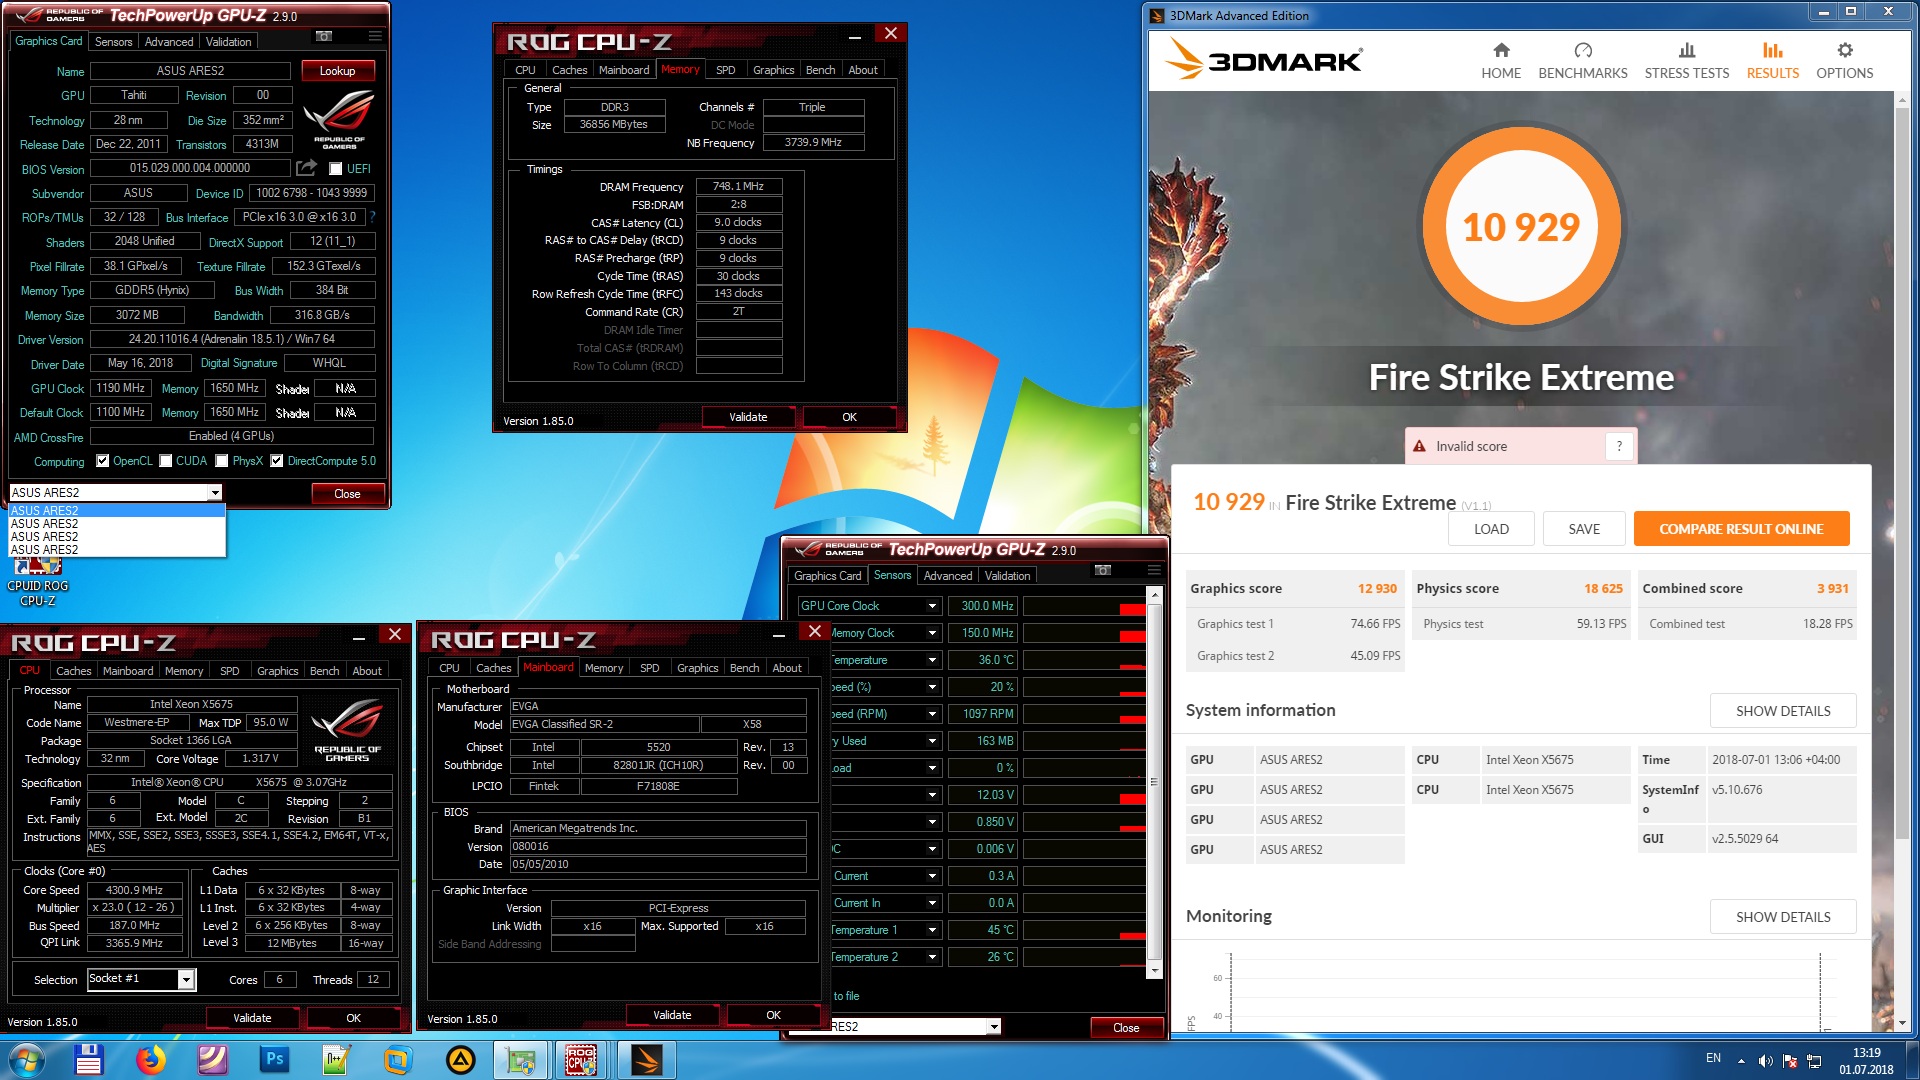Click the SAVE button in 3DMark

tap(1584, 529)
